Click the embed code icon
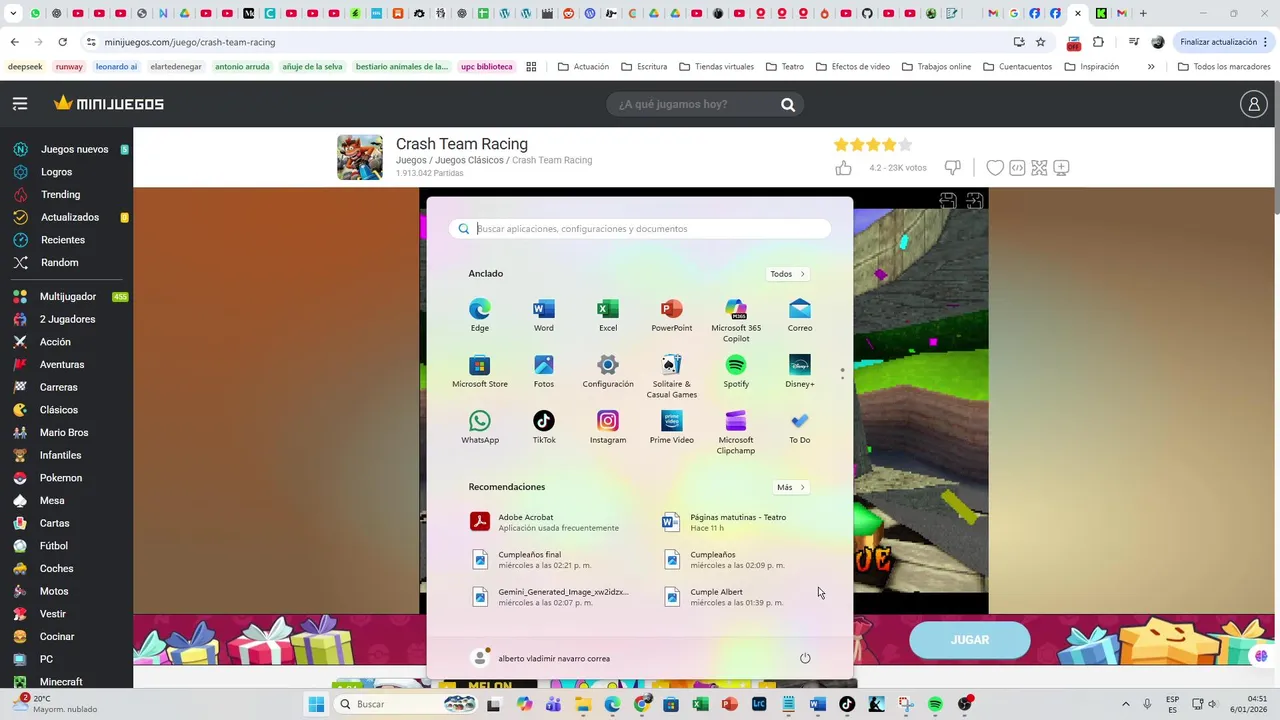The height and width of the screenshot is (720, 1280). [x=1017, y=168]
